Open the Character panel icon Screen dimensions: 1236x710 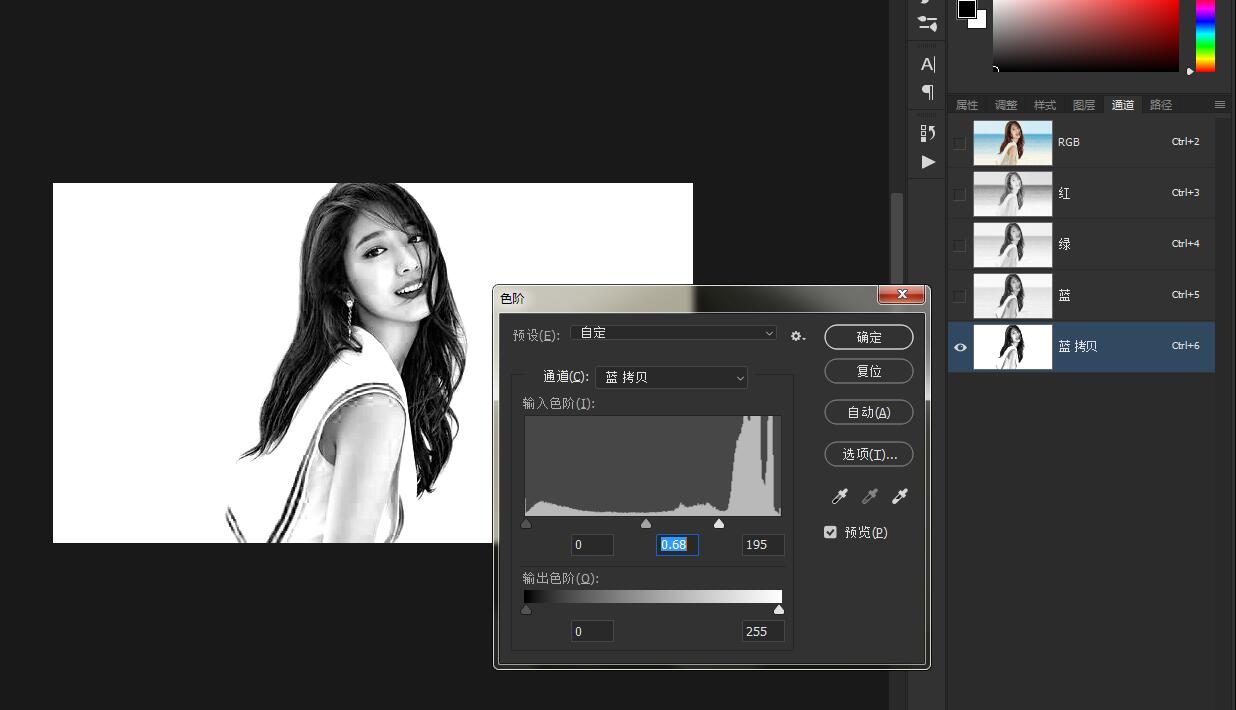pyautogui.click(x=927, y=65)
